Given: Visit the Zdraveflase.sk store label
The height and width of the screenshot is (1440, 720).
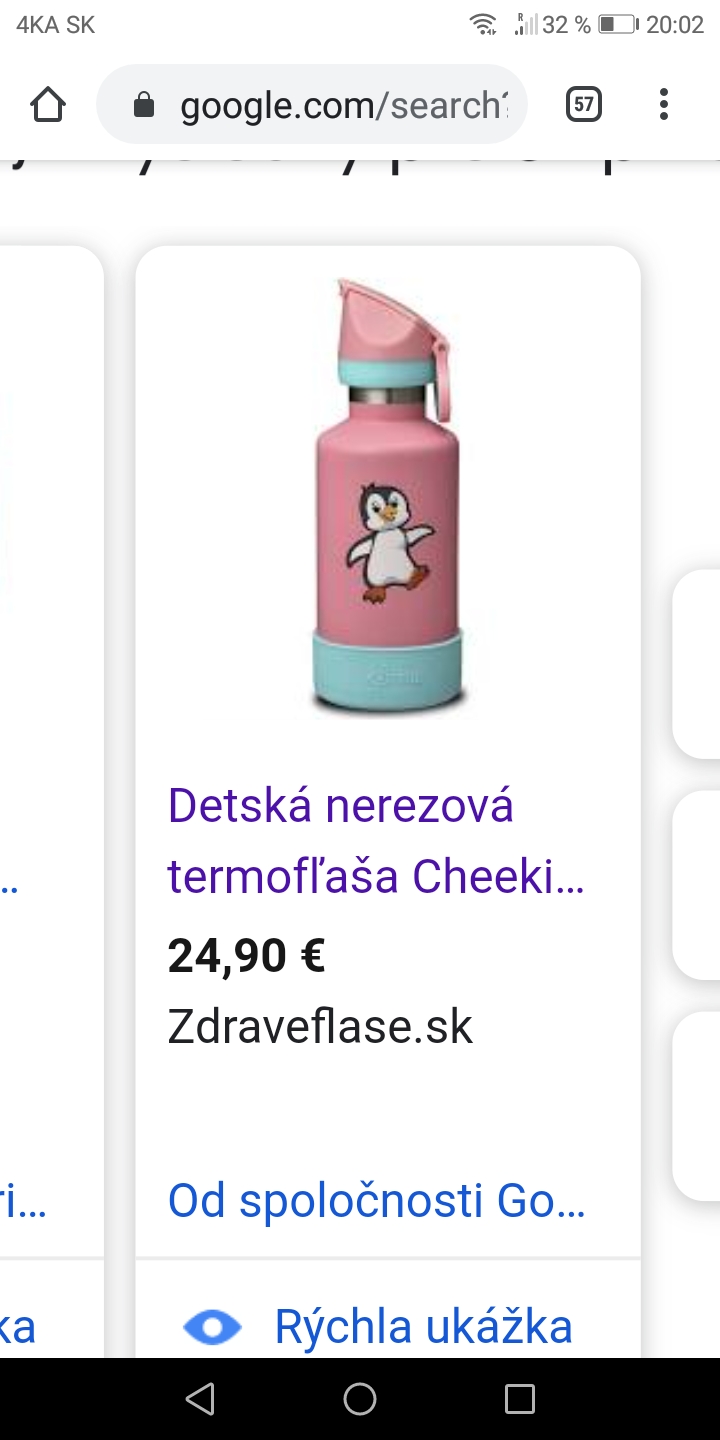Looking at the screenshot, I should pyautogui.click(x=320, y=1027).
